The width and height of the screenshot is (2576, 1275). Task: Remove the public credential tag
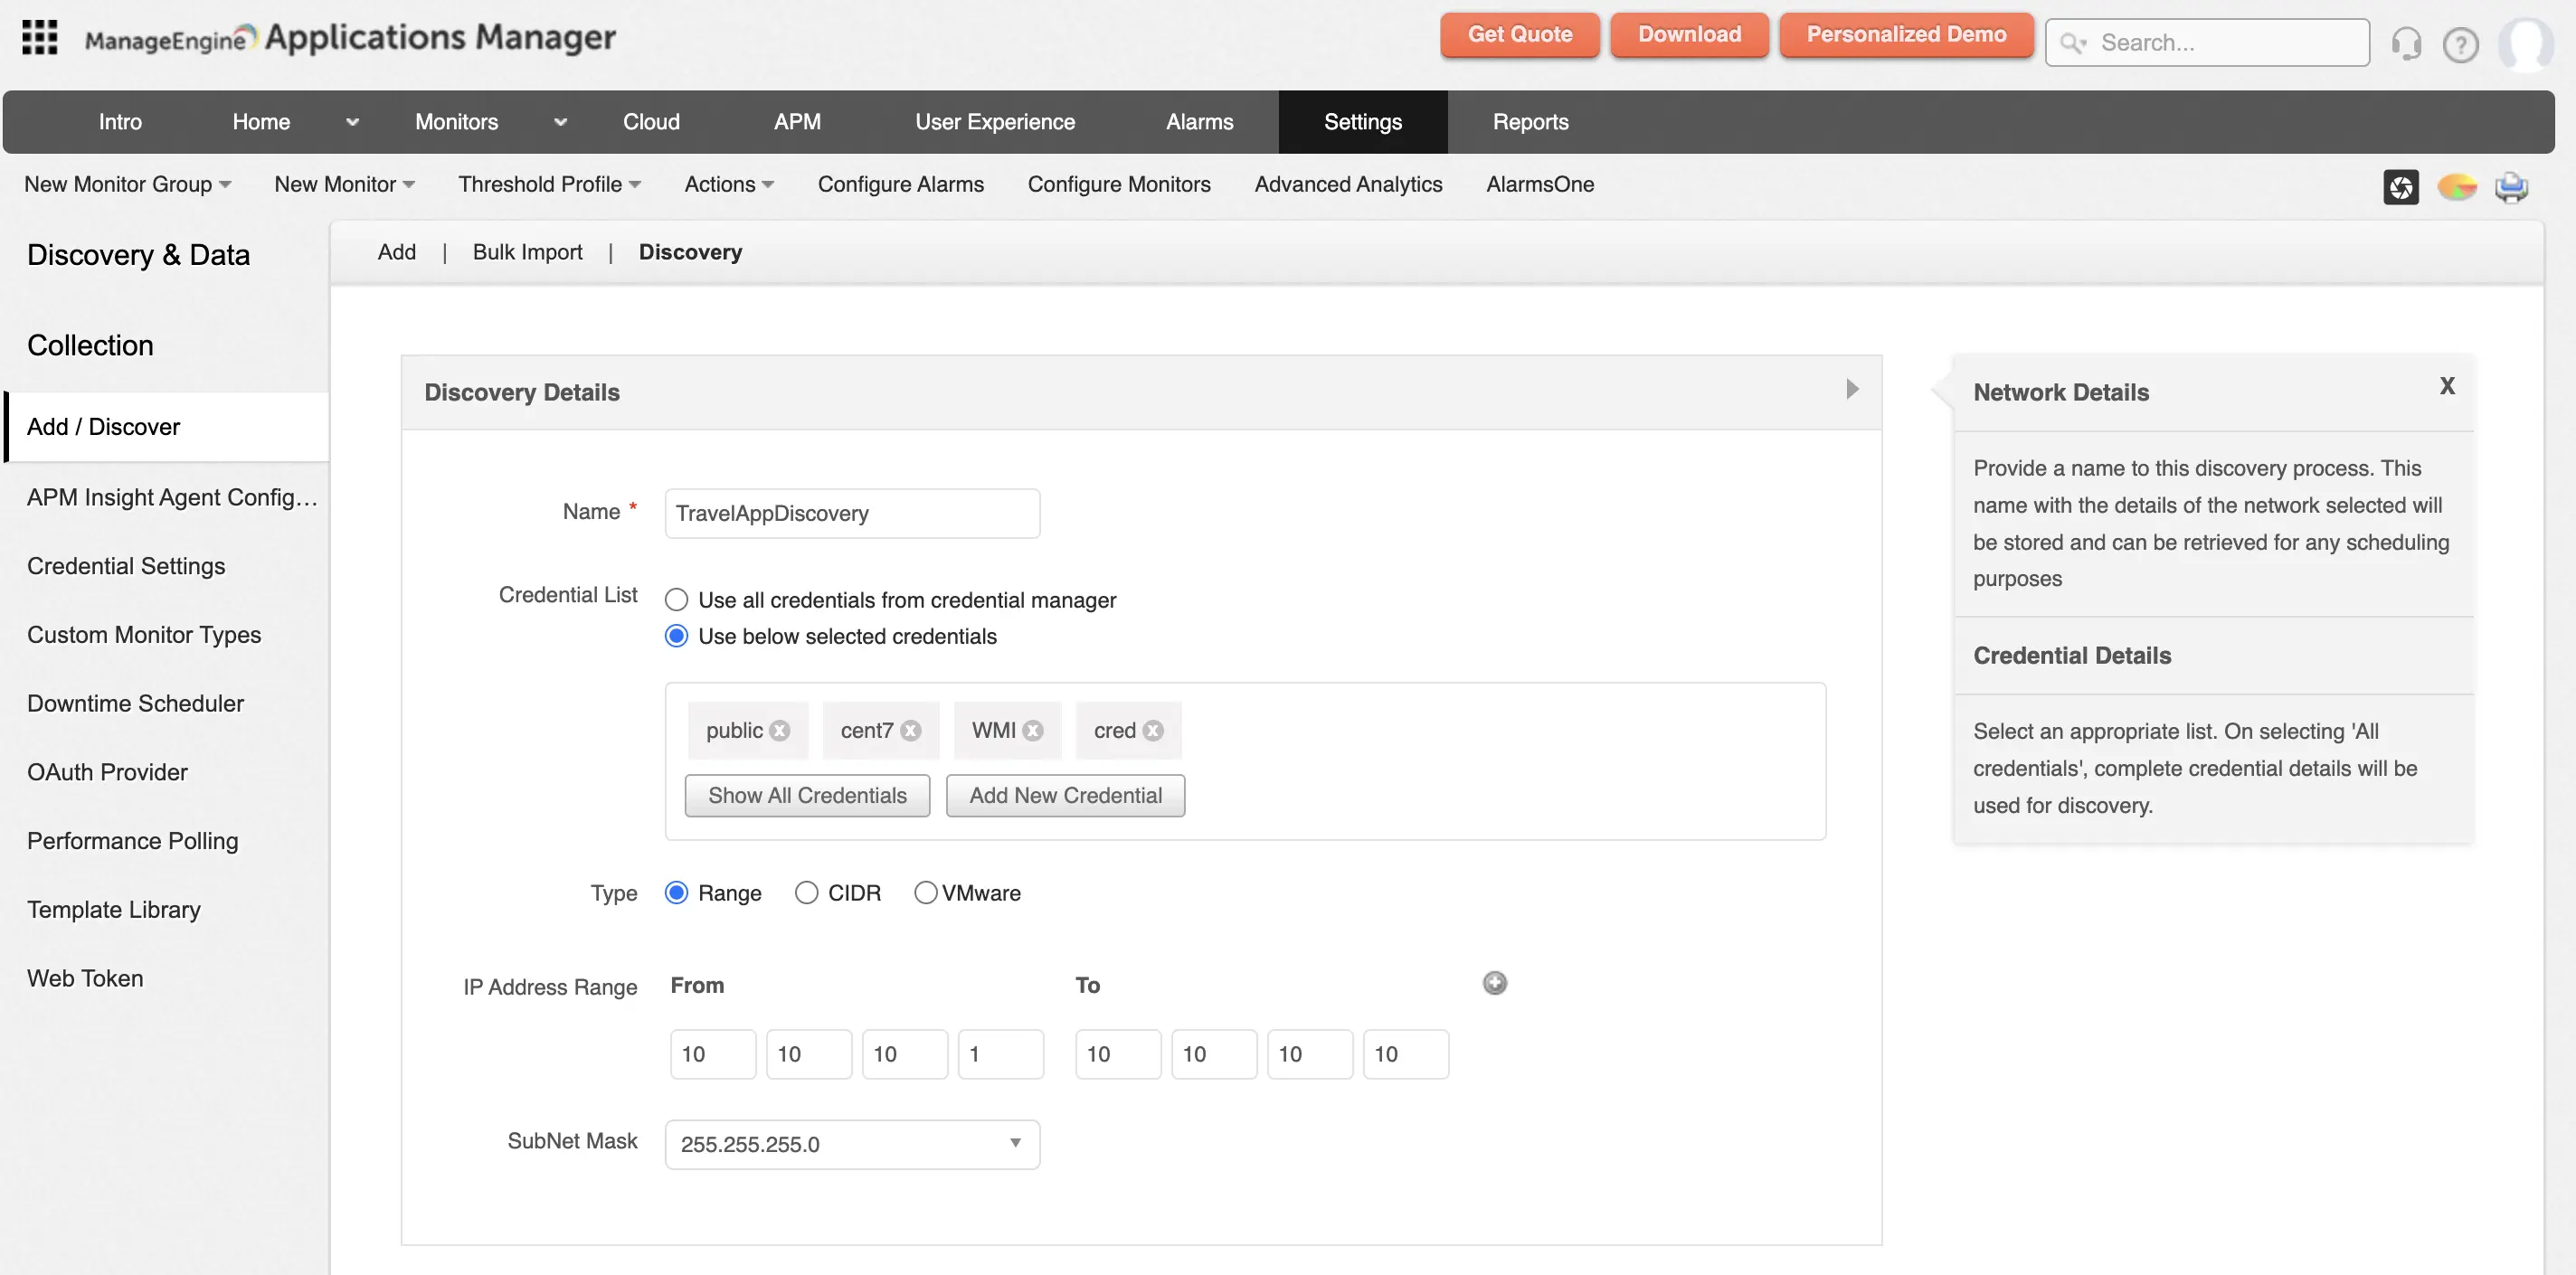click(x=781, y=731)
